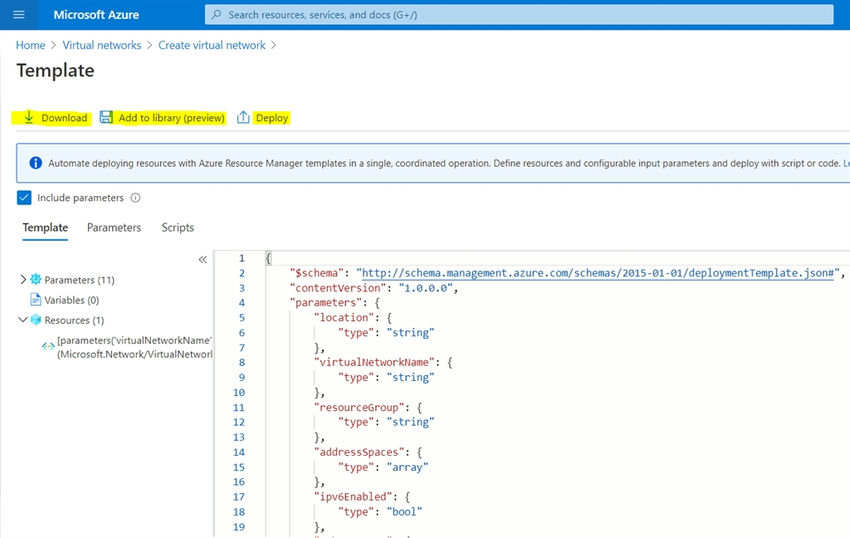
Task: Click the info icon beside Include parameters
Action: coord(135,198)
